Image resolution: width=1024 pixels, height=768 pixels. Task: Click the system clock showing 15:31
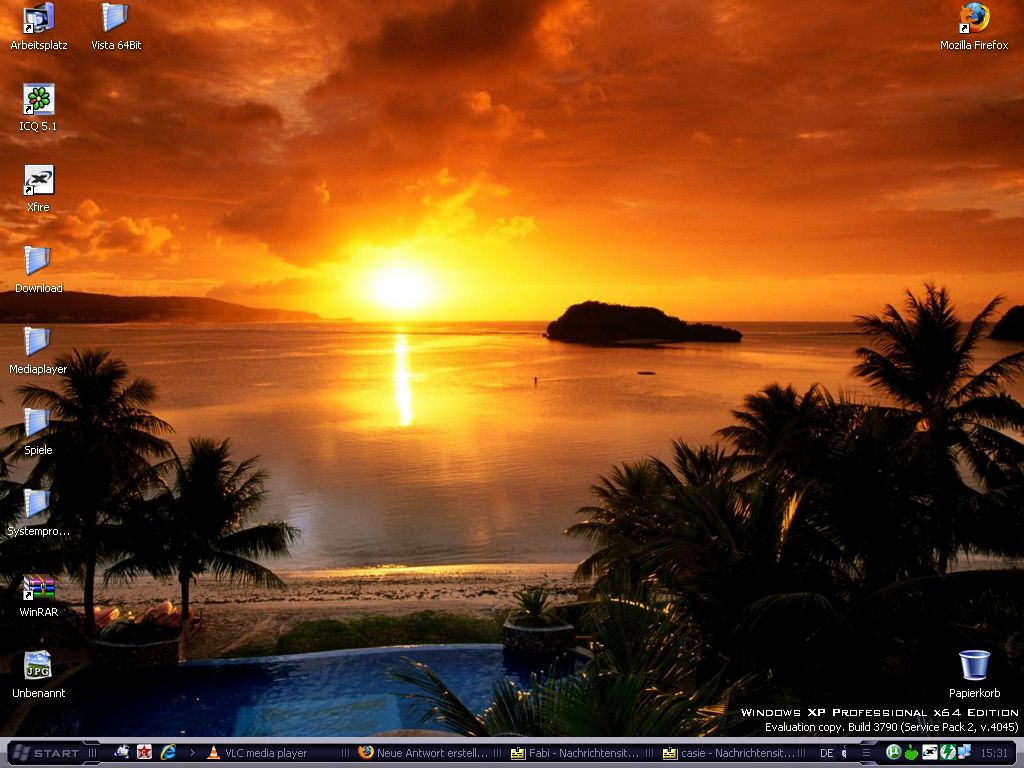click(x=994, y=753)
